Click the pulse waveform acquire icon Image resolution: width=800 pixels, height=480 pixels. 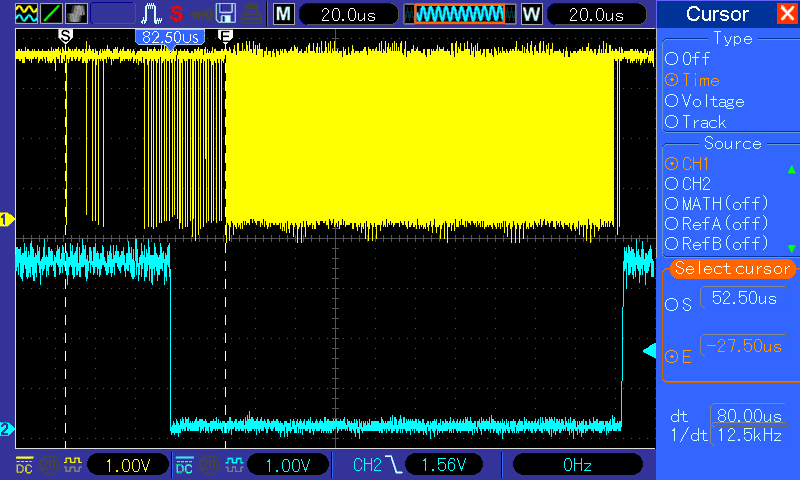pos(151,14)
